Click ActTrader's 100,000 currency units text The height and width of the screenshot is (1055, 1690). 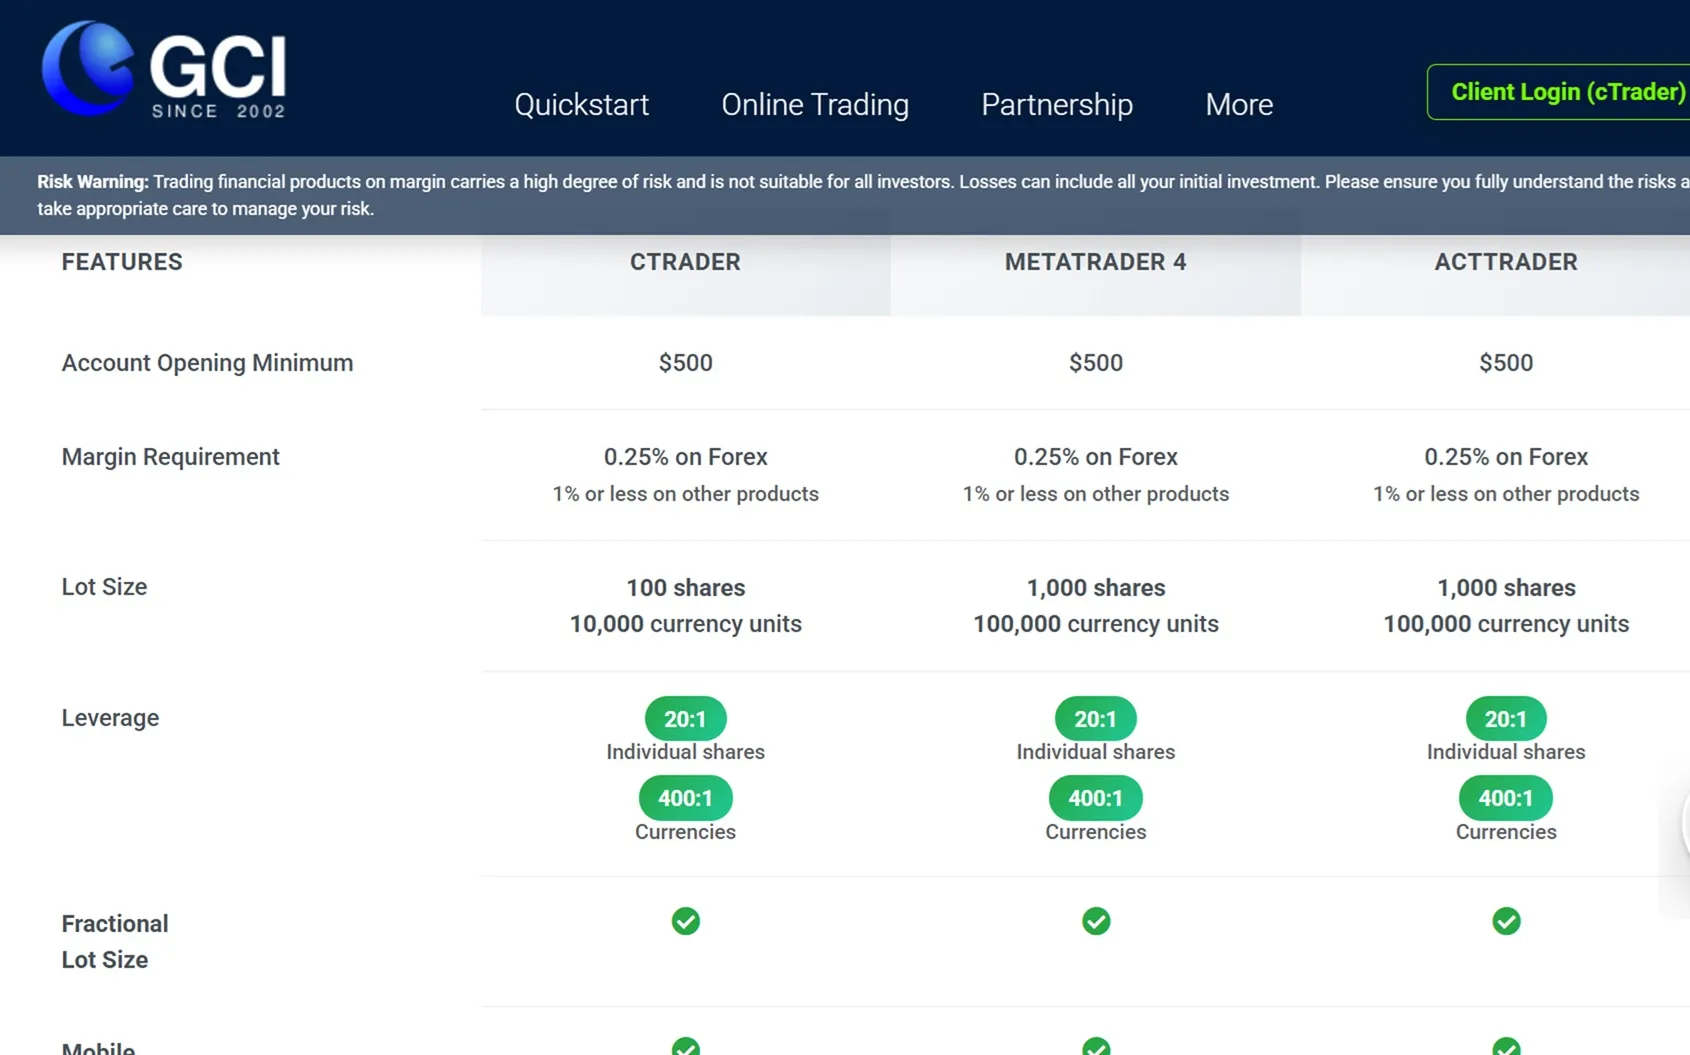point(1506,624)
